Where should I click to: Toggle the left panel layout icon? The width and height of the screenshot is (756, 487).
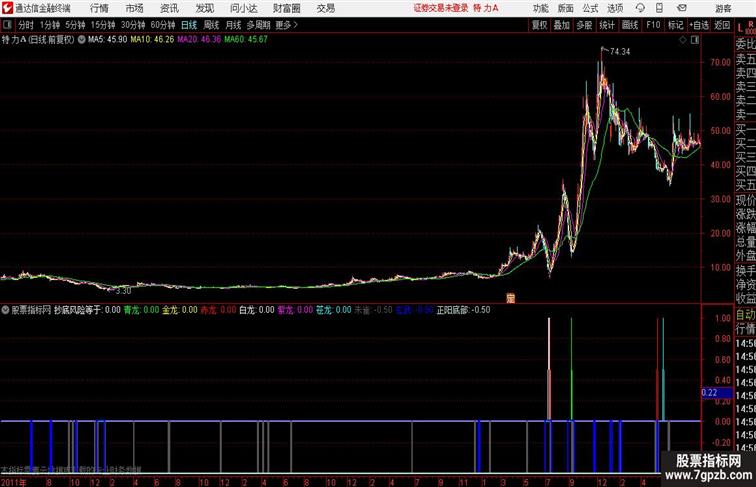coord(7,25)
